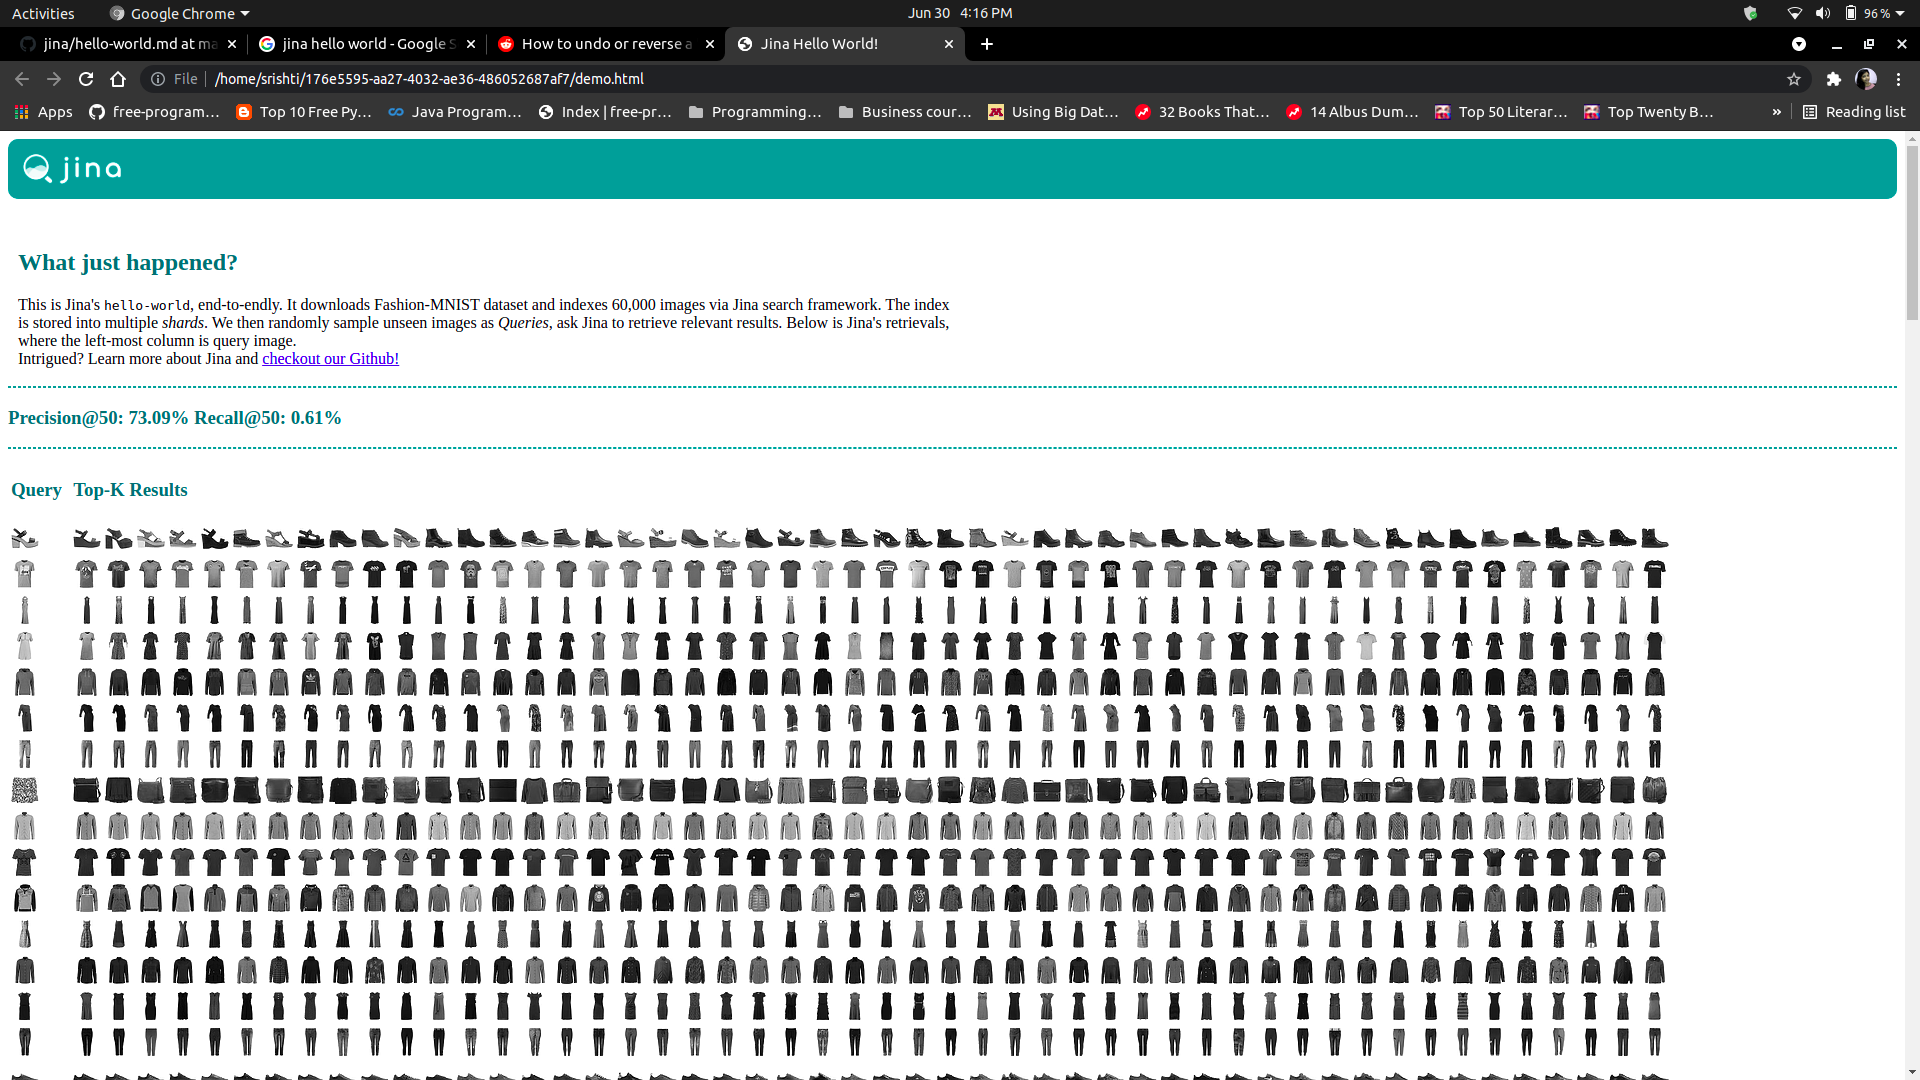Click the home button icon
The image size is (1920, 1080).
pos(118,79)
